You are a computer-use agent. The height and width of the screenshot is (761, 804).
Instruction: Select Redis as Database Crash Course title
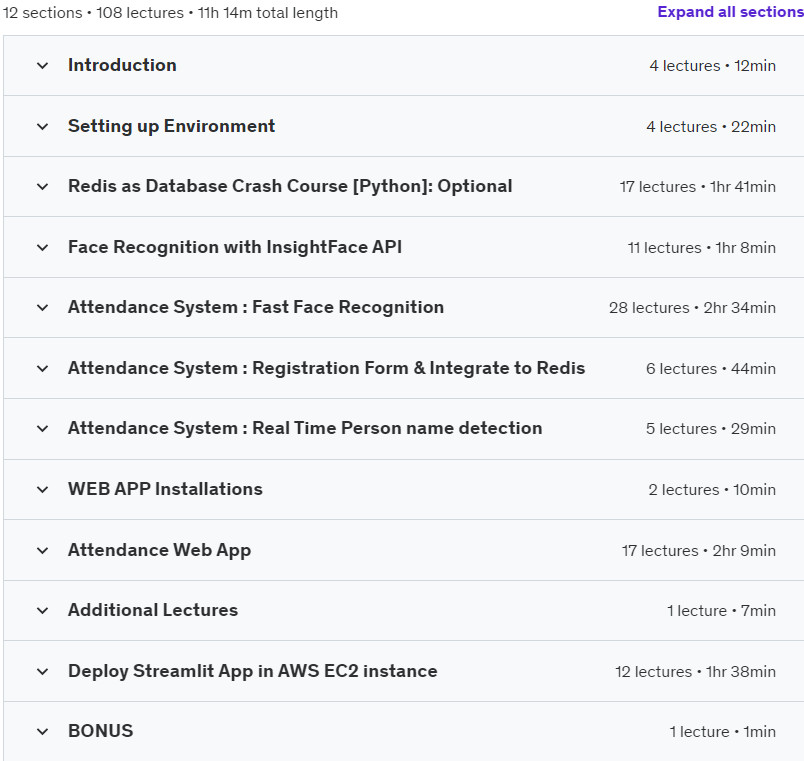point(290,186)
